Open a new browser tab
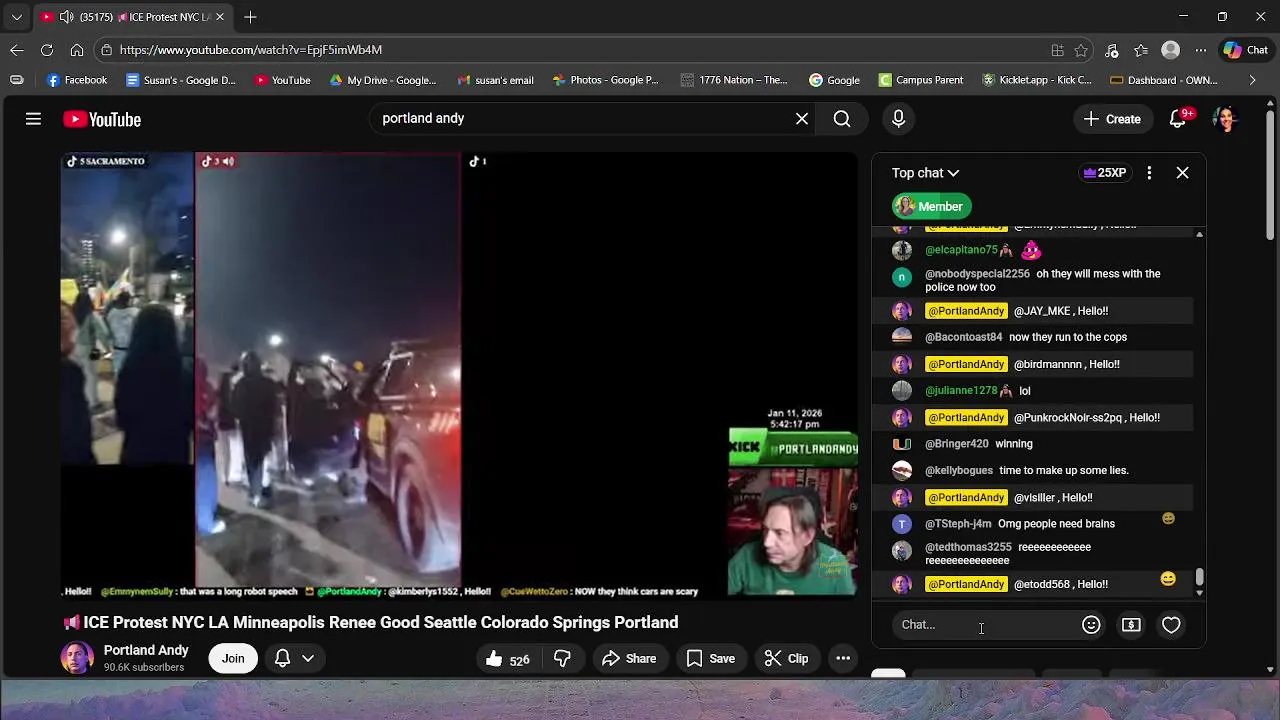The height and width of the screenshot is (720, 1280). pos(250,17)
